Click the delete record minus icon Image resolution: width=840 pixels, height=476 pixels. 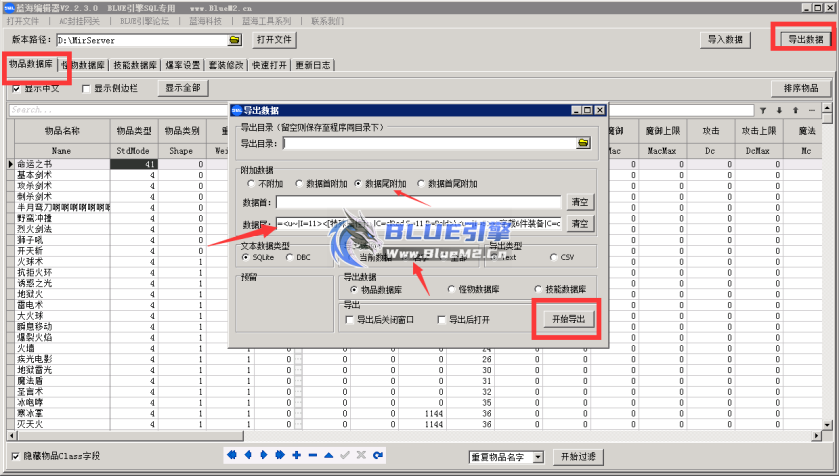tap(313, 456)
